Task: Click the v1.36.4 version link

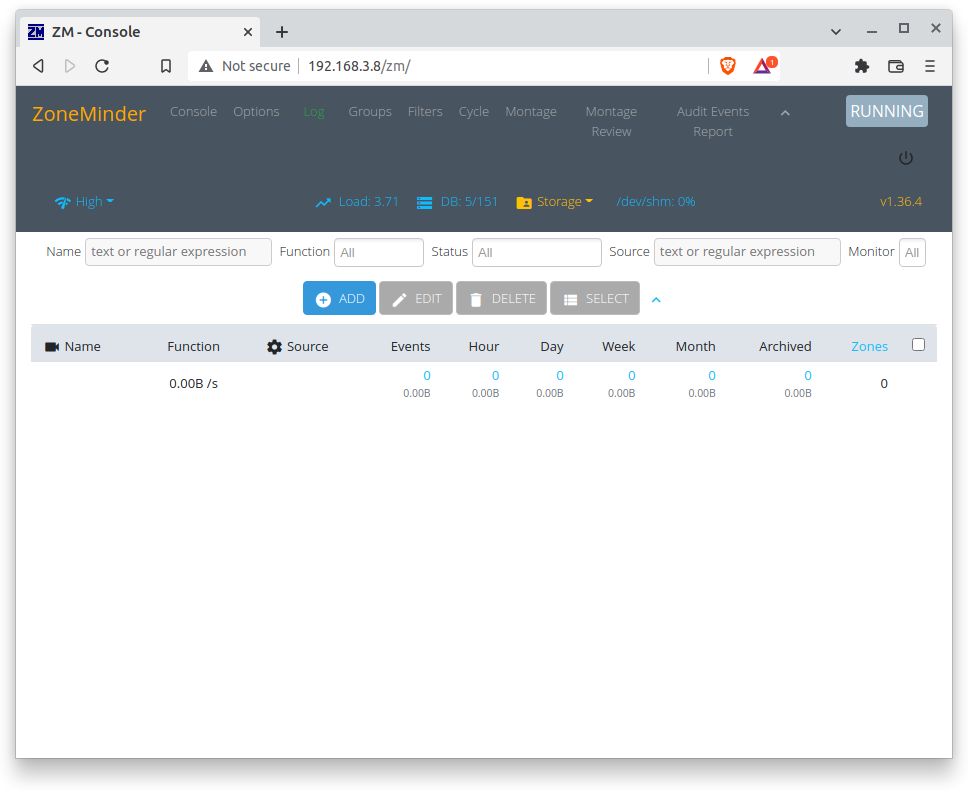Action: pyautogui.click(x=901, y=202)
